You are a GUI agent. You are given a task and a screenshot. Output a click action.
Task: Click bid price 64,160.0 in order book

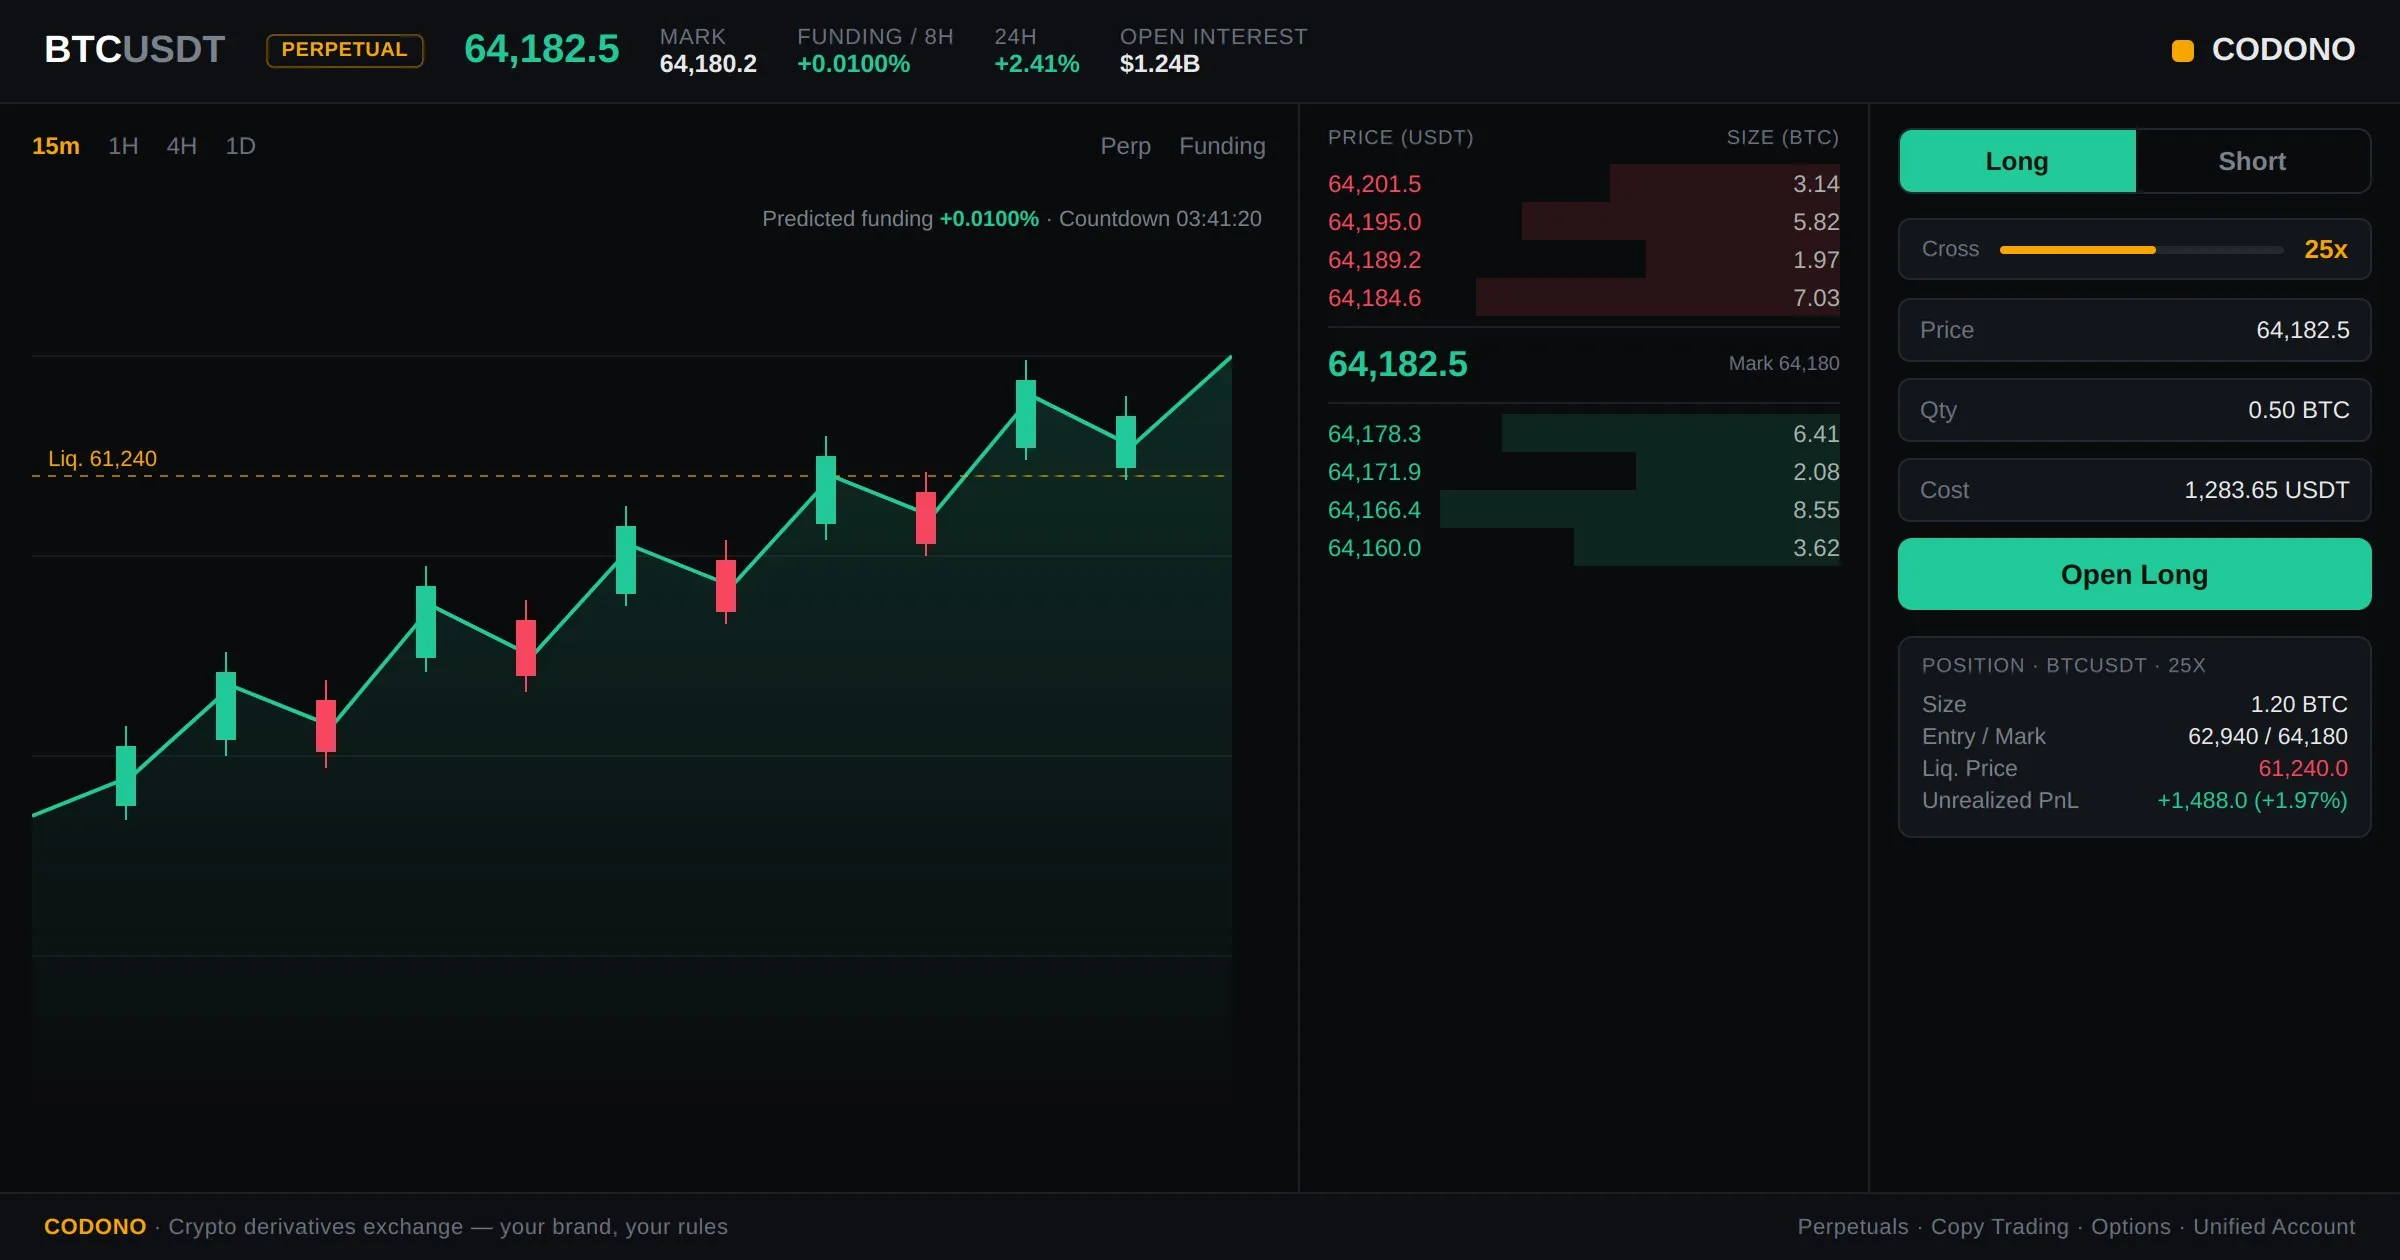click(x=1374, y=548)
